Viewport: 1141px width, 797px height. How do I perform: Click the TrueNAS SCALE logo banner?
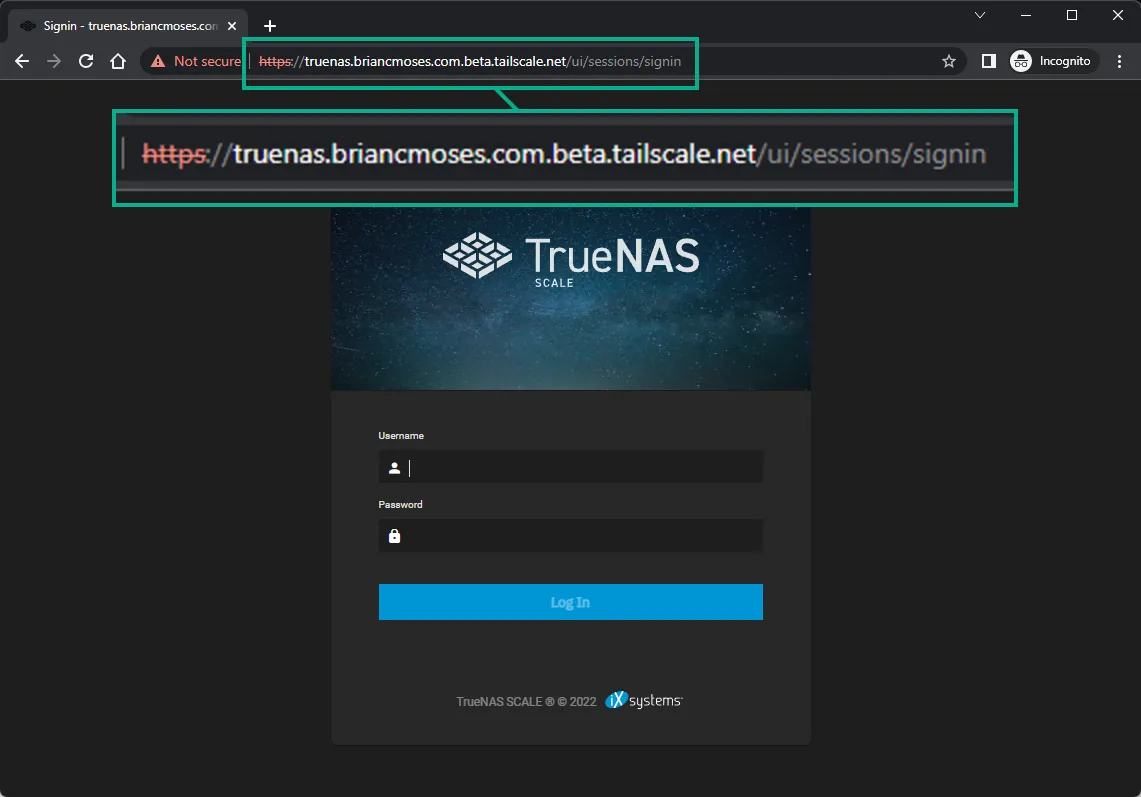point(570,258)
